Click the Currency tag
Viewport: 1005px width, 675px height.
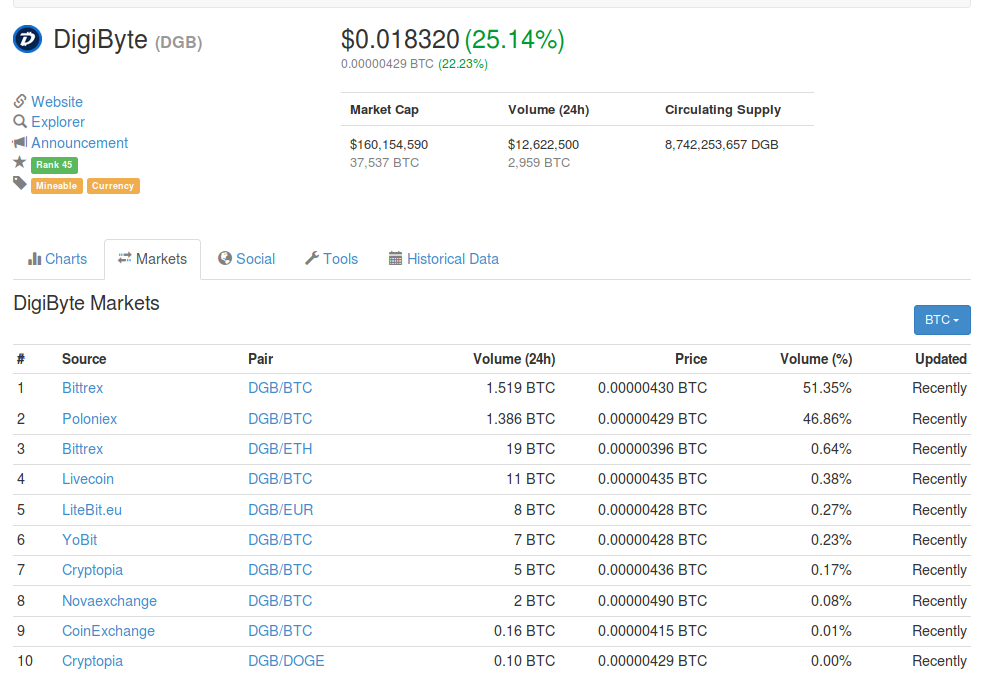(x=113, y=186)
